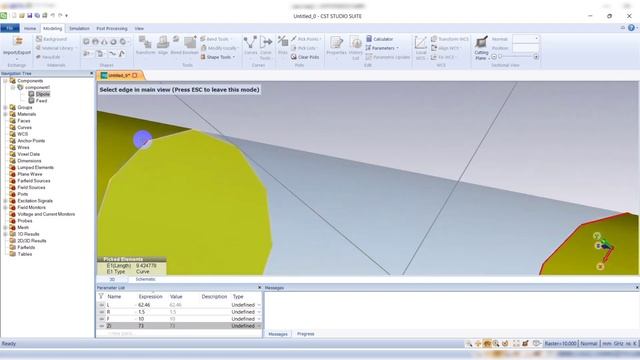Open Bend Tools
The image size is (640, 360).
tap(216, 39)
